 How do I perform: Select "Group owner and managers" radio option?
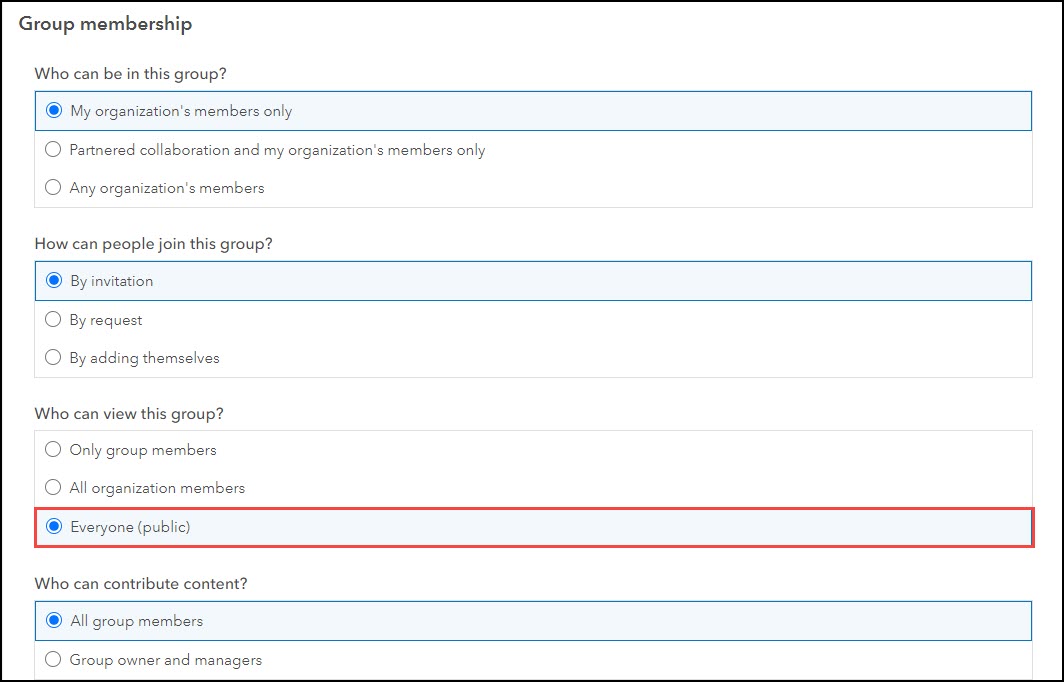click(x=54, y=660)
